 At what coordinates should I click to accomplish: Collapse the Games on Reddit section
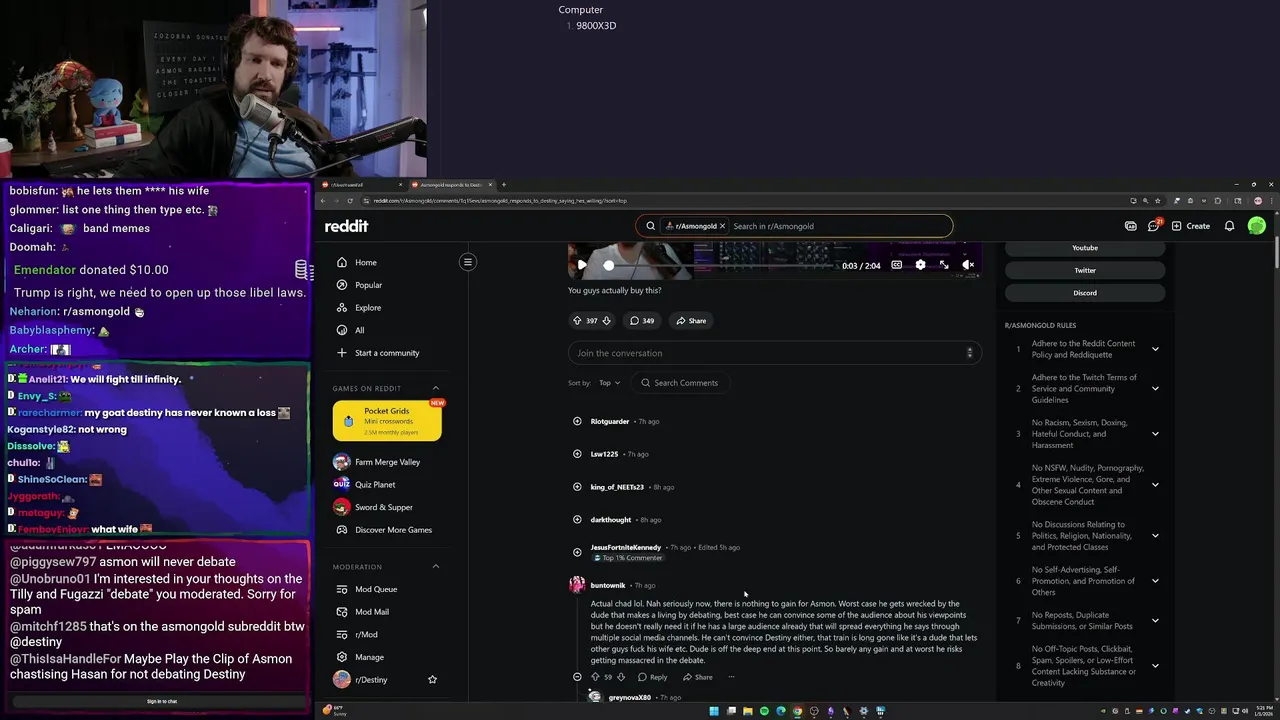point(436,388)
